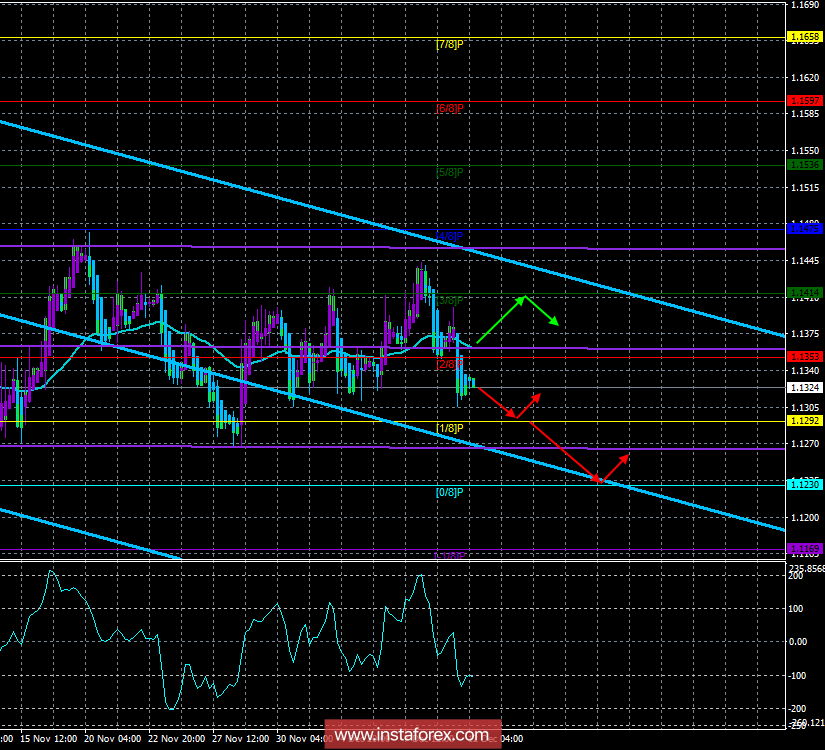Select the dark green 1.1536 price tag
Viewport: 825px width, 750px height.
805,165
